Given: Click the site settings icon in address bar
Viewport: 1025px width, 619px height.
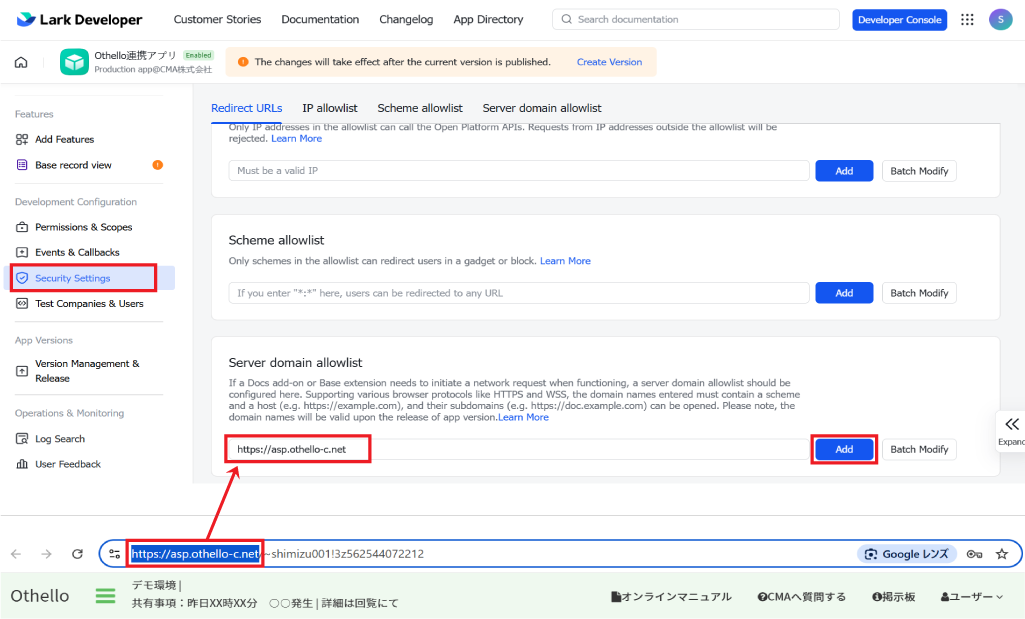Looking at the screenshot, I should [x=114, y=554].
